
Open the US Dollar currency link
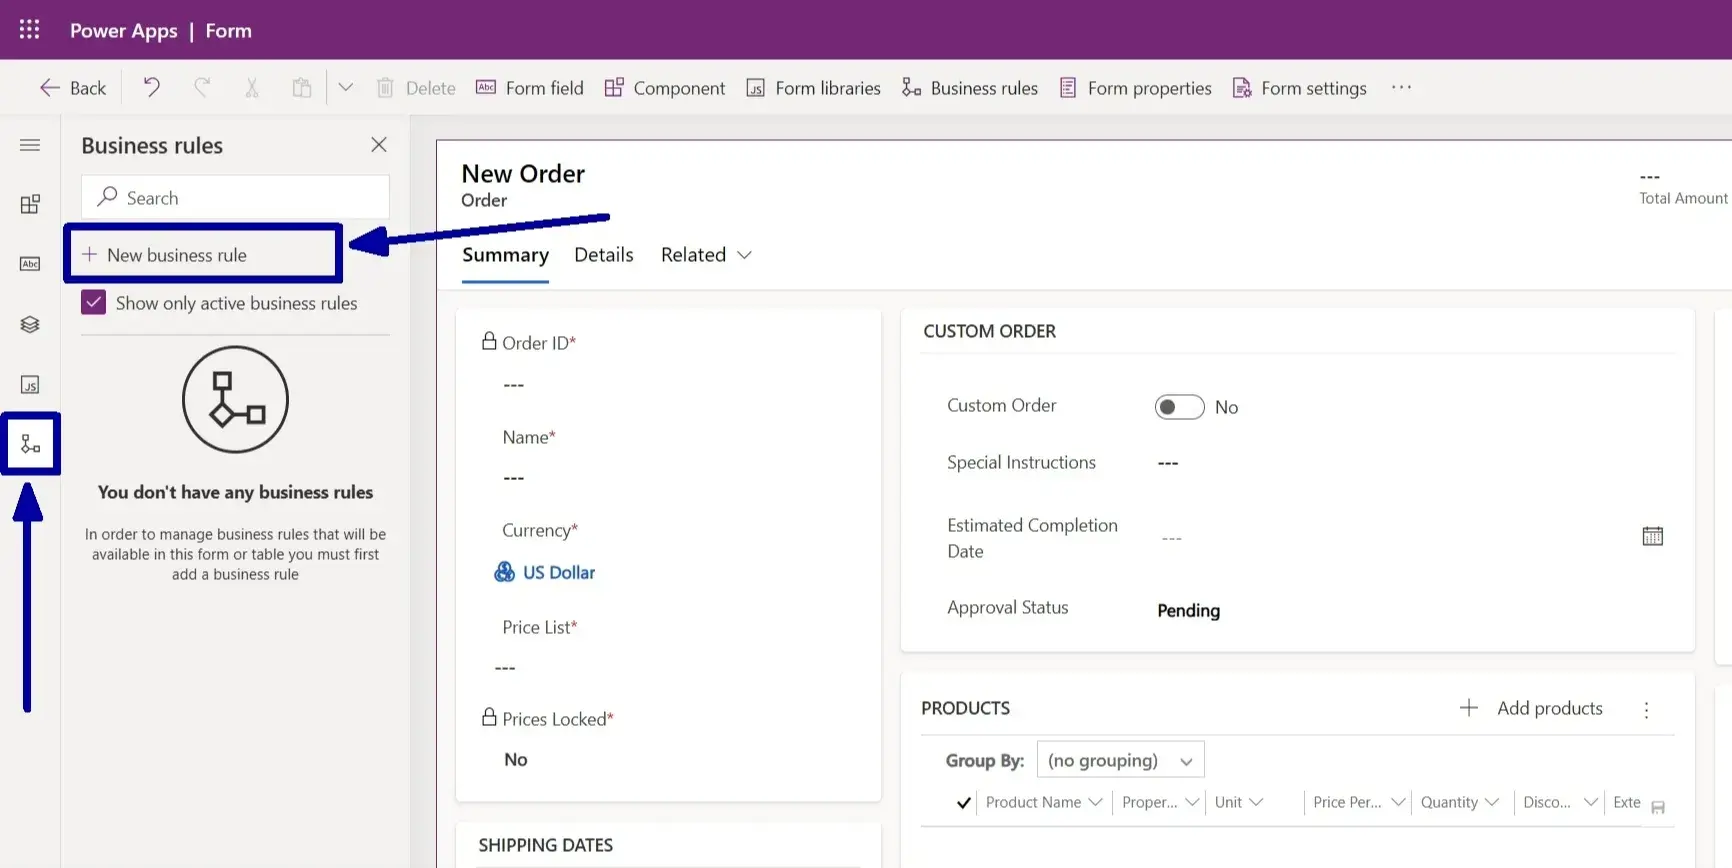tap(558, 573)
